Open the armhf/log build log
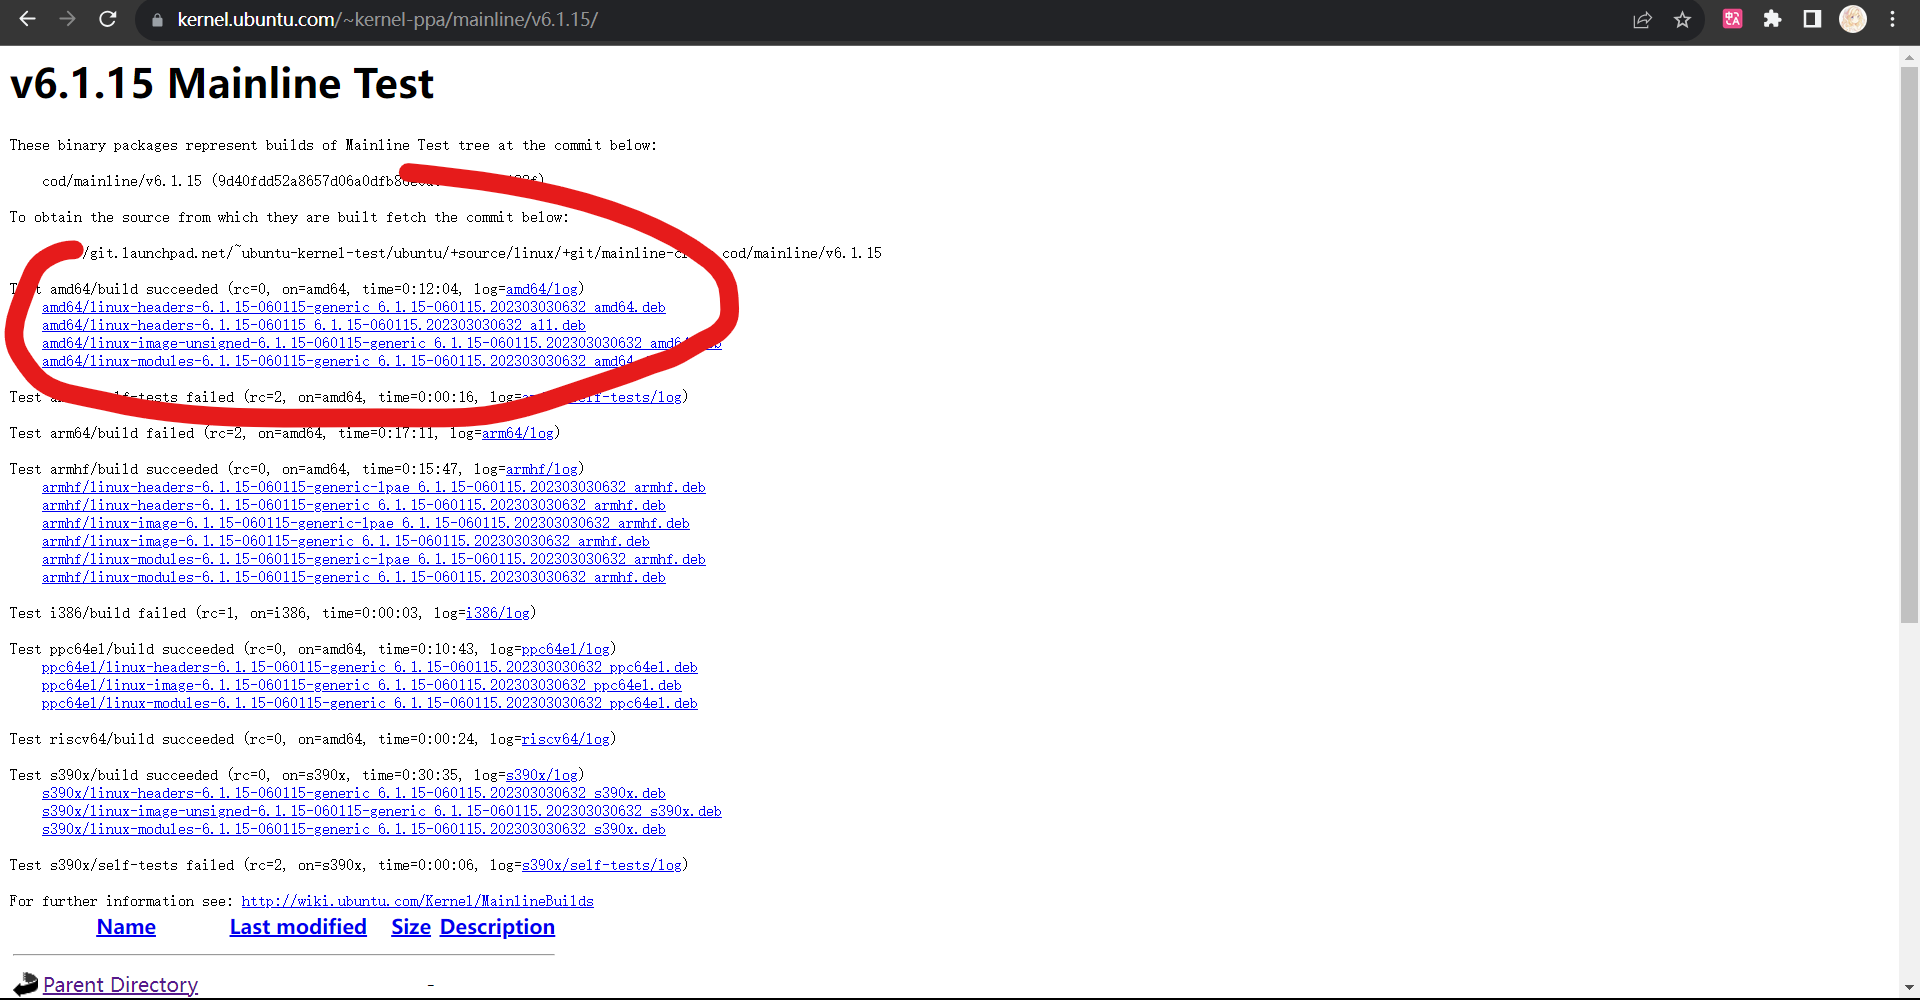Viewport: 1920px width, 1000px height. tap(541, 469)
